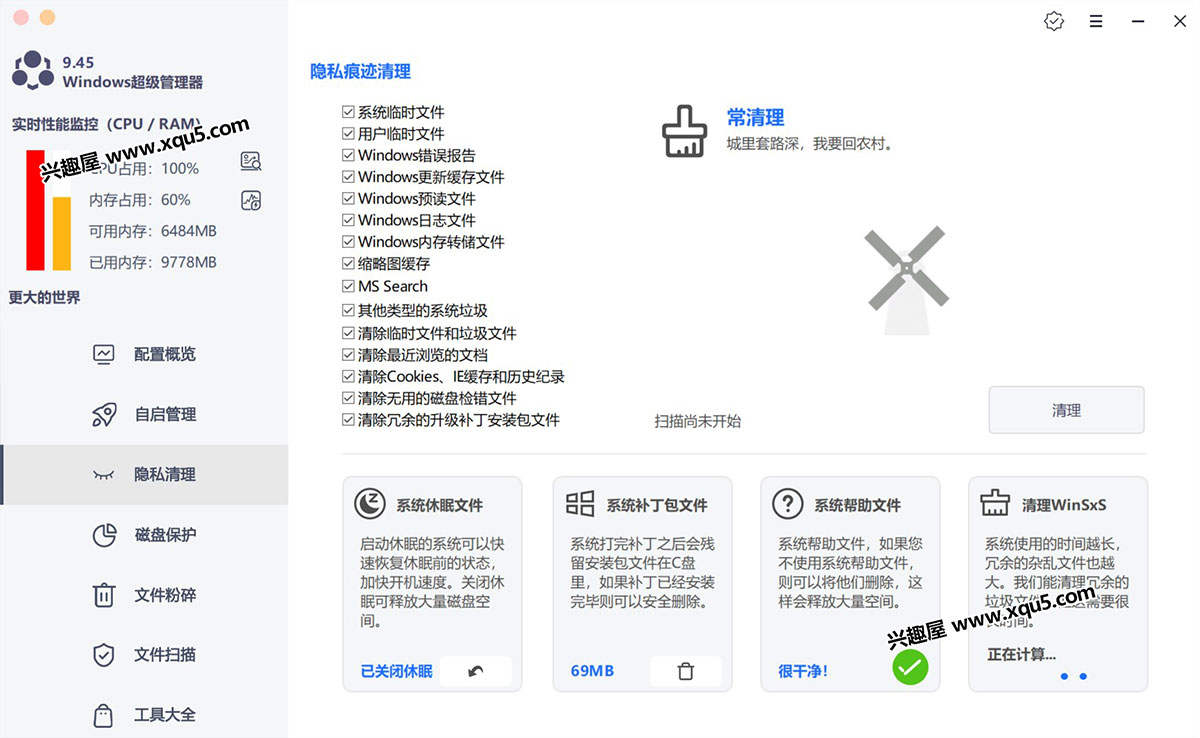The image size is (1200, 738).
Task: Click the shield icon for 文件扫描
Action: pyautogui.click(x=104, y=655)
